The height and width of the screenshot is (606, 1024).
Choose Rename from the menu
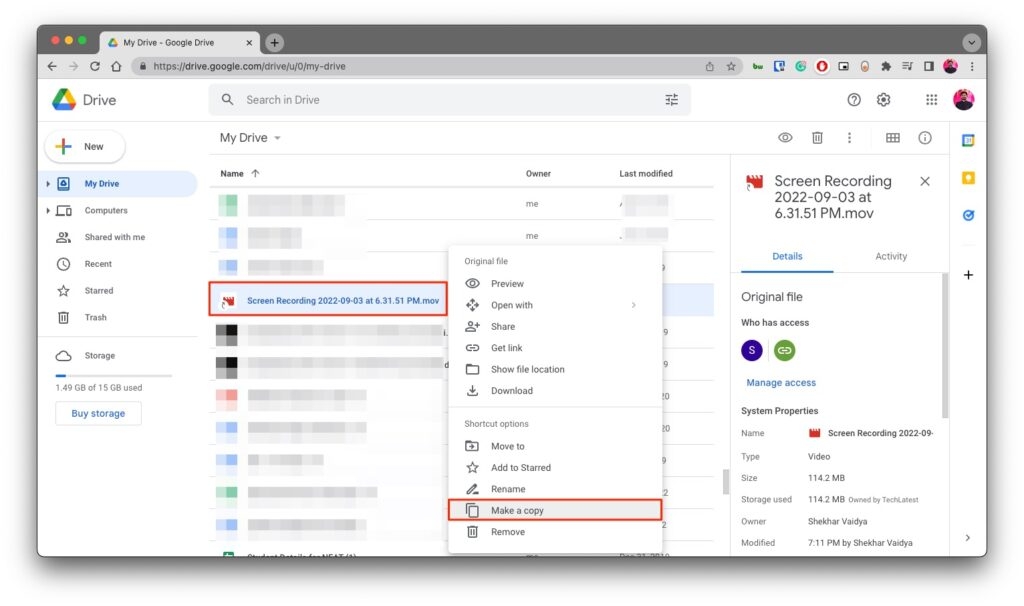click(x=555, y=489)
